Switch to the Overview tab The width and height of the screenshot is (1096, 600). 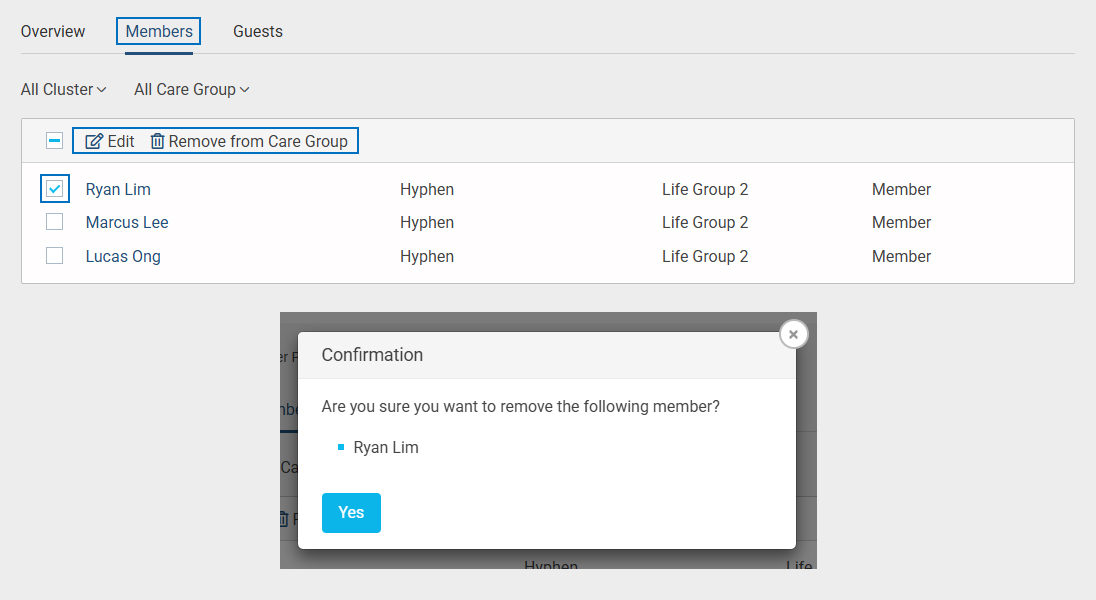pos(53,31)
